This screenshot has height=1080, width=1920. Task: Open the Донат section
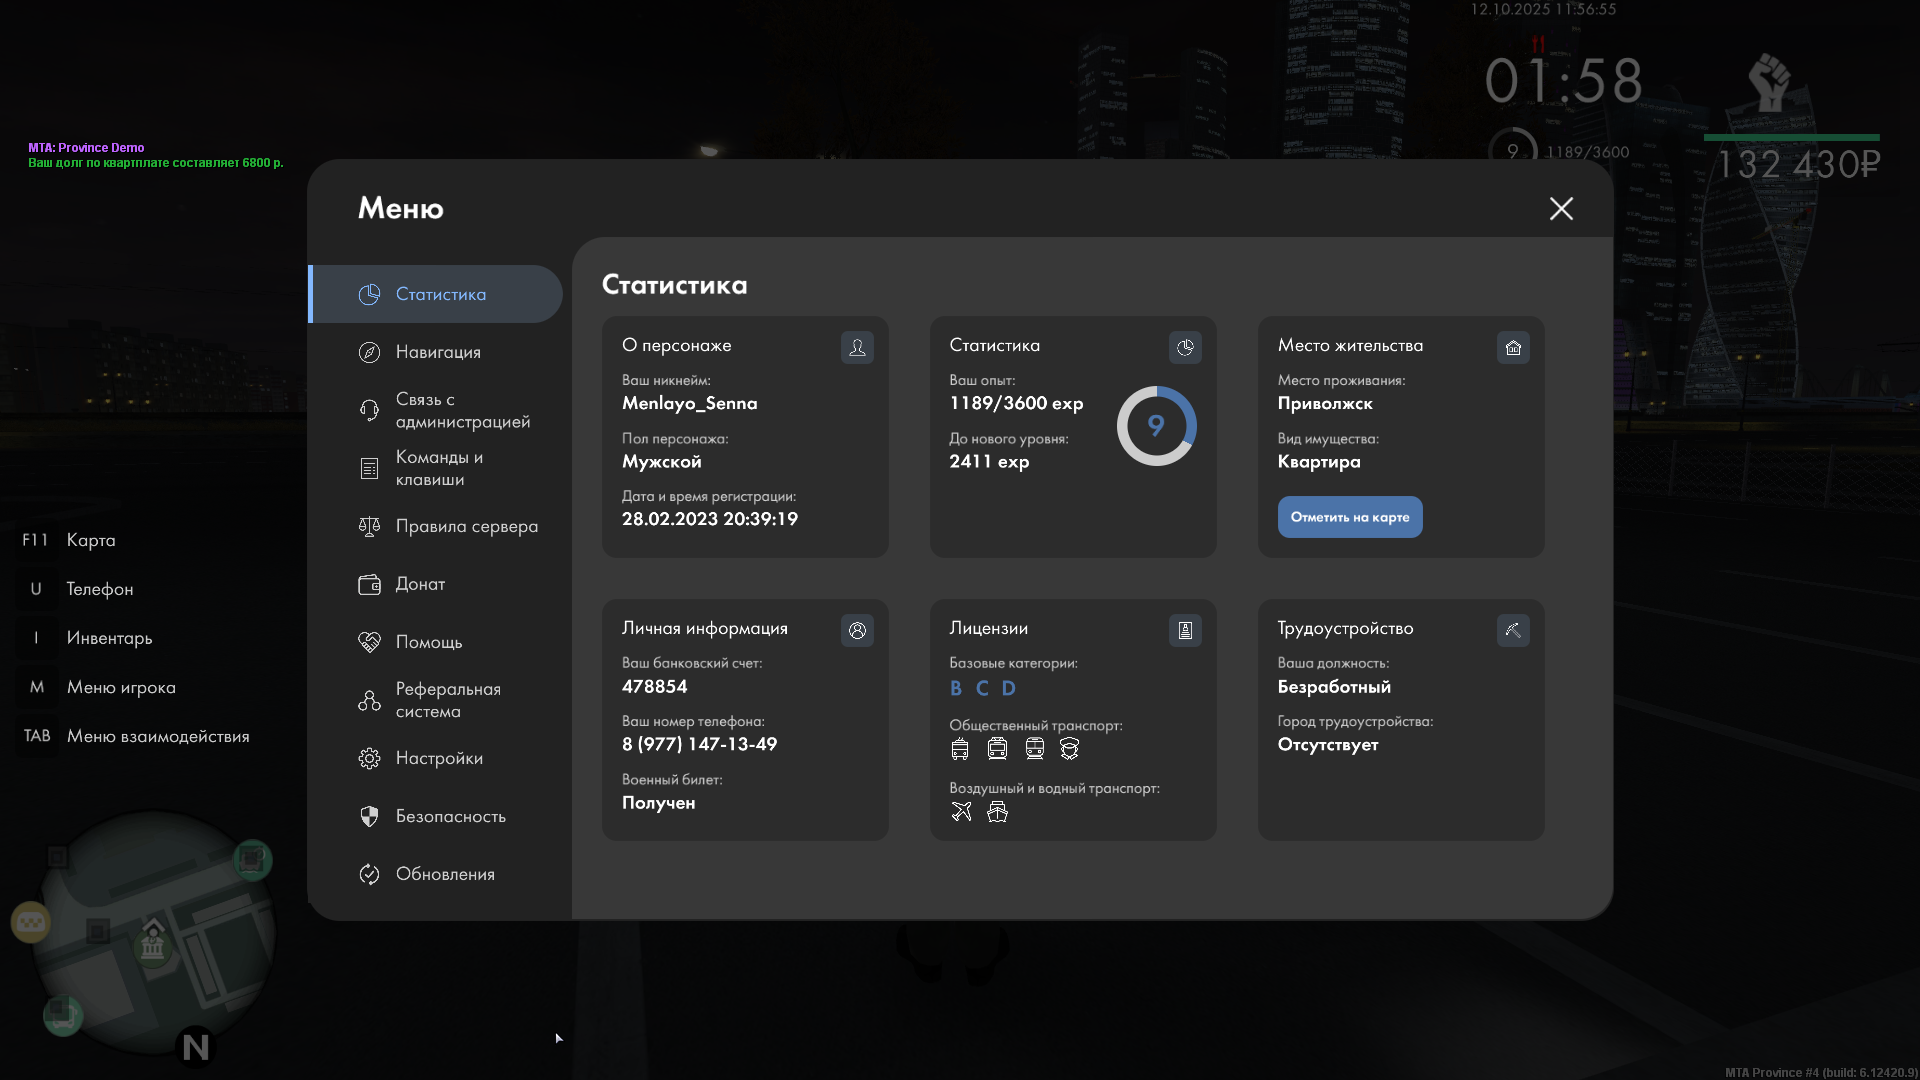pyautogui.click(x=420, y=584)
